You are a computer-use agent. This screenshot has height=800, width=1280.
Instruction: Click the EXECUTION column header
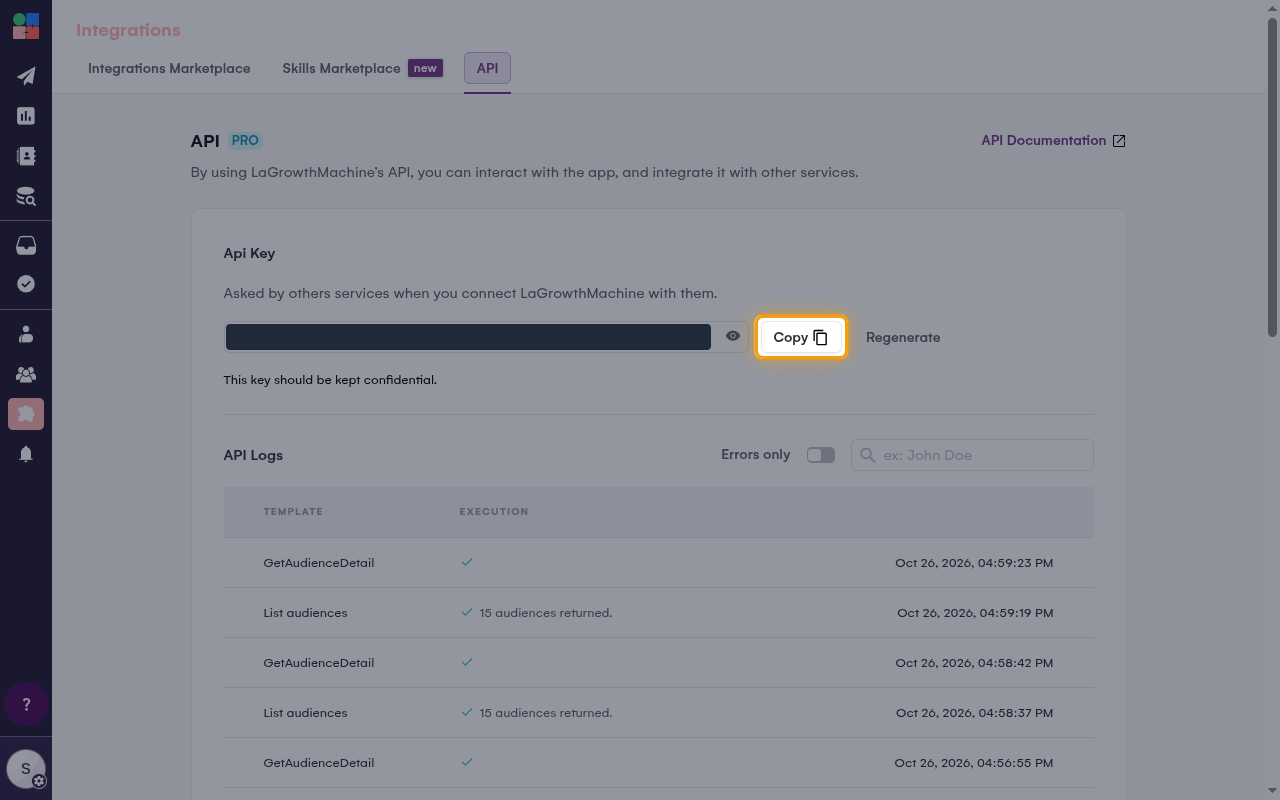point(494,512)
